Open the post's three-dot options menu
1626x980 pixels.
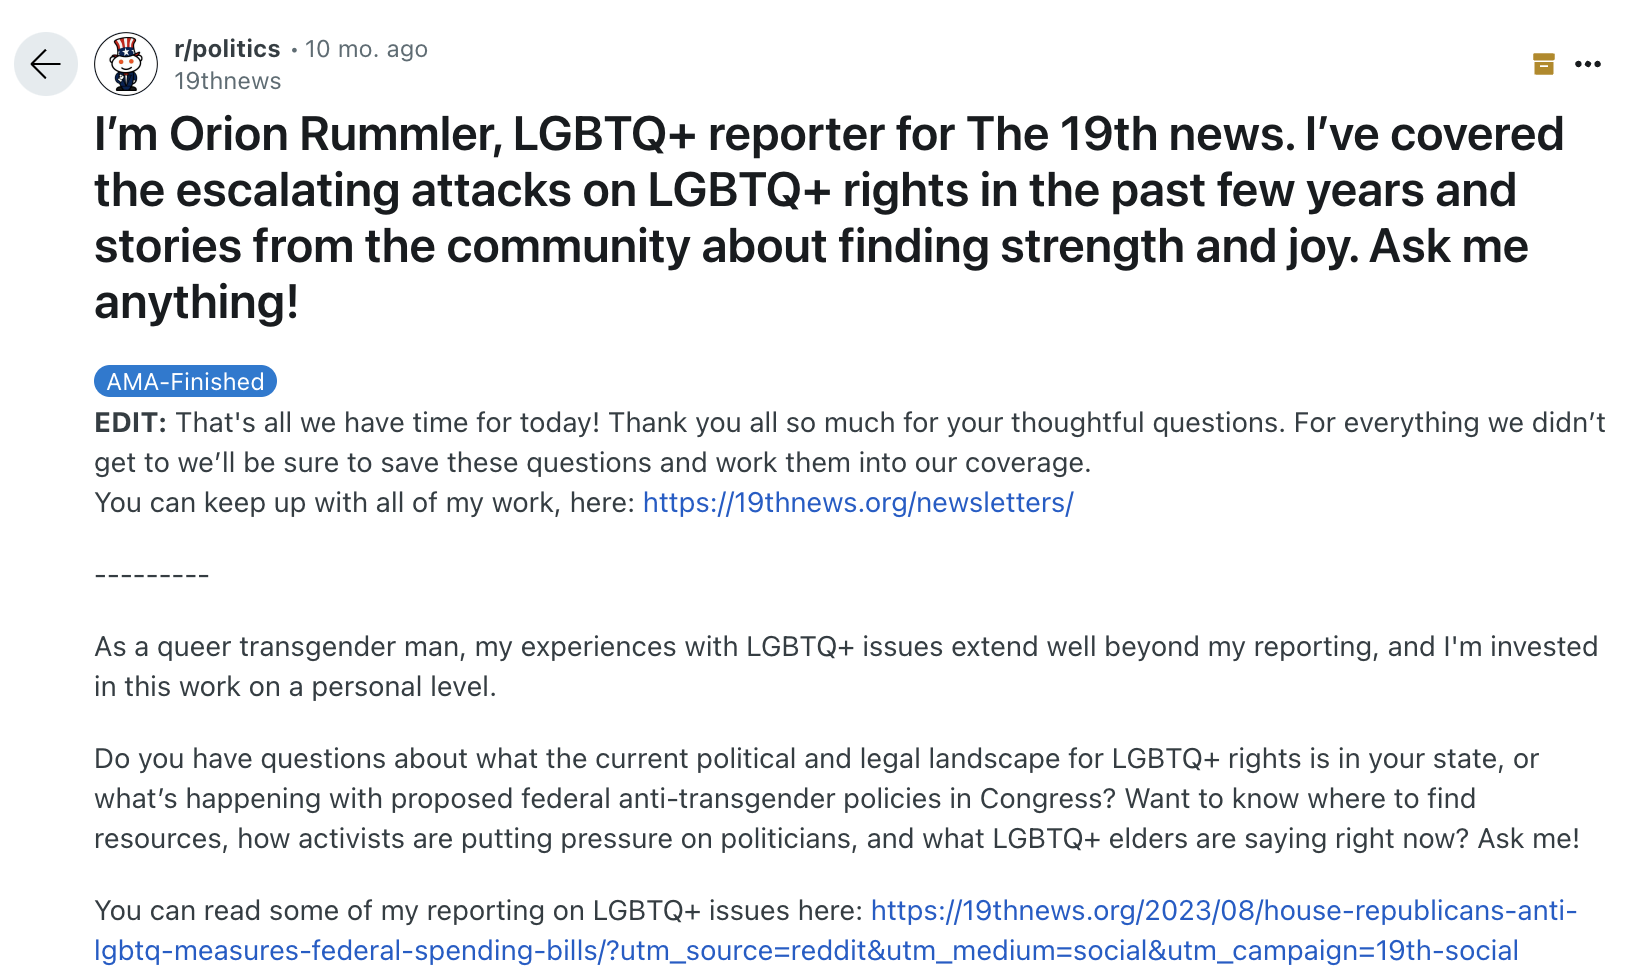click(1587, 64)
